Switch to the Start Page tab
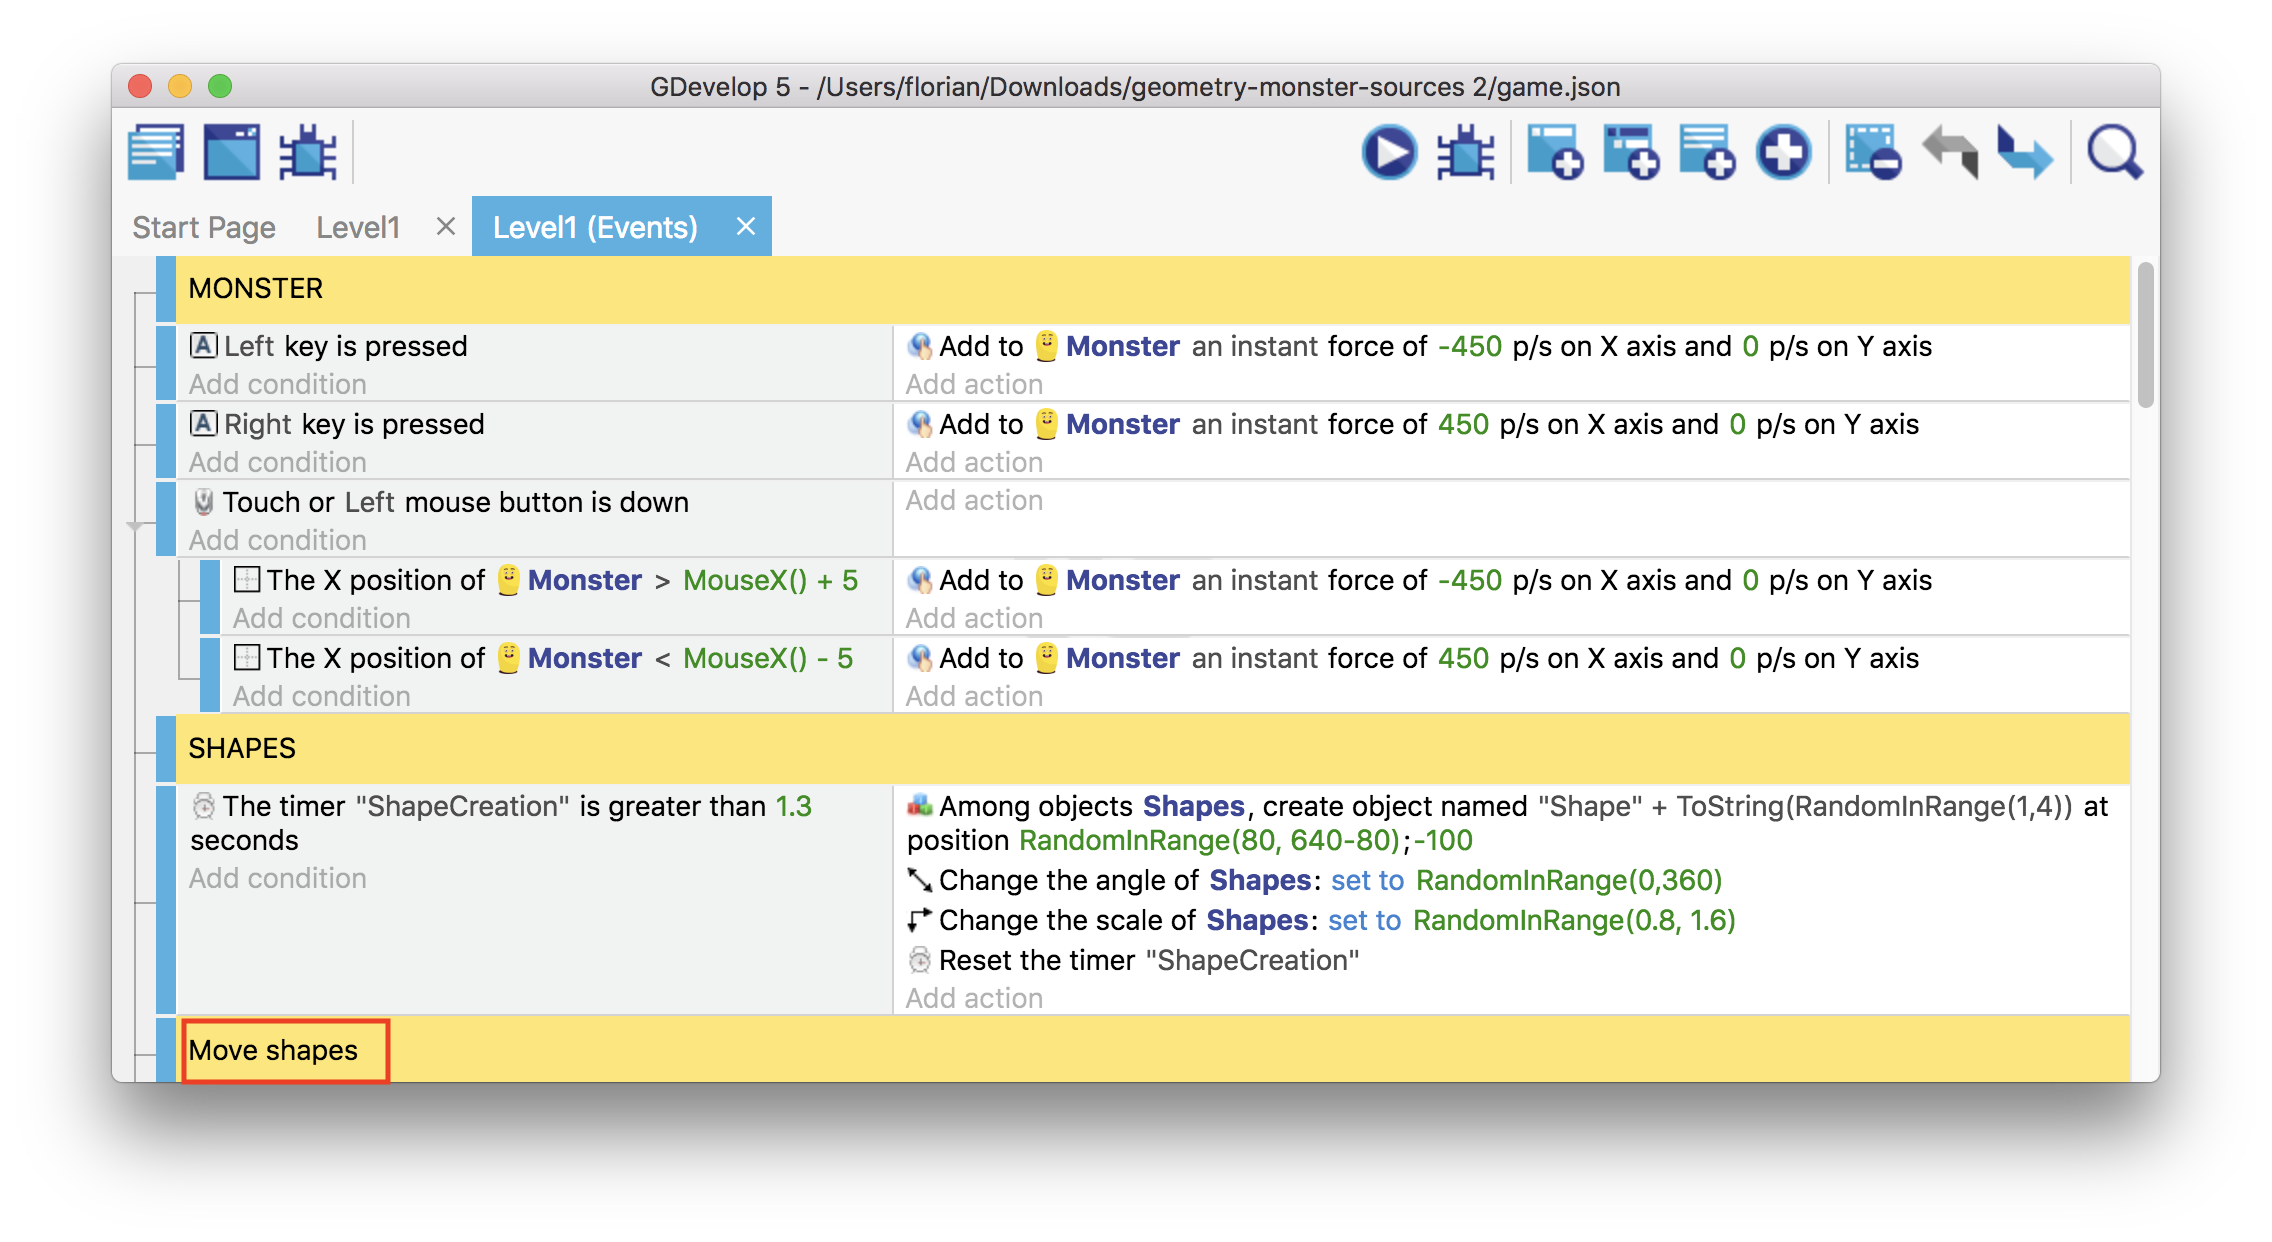This screenshot has height=1242, width=2272. [204, 228]
